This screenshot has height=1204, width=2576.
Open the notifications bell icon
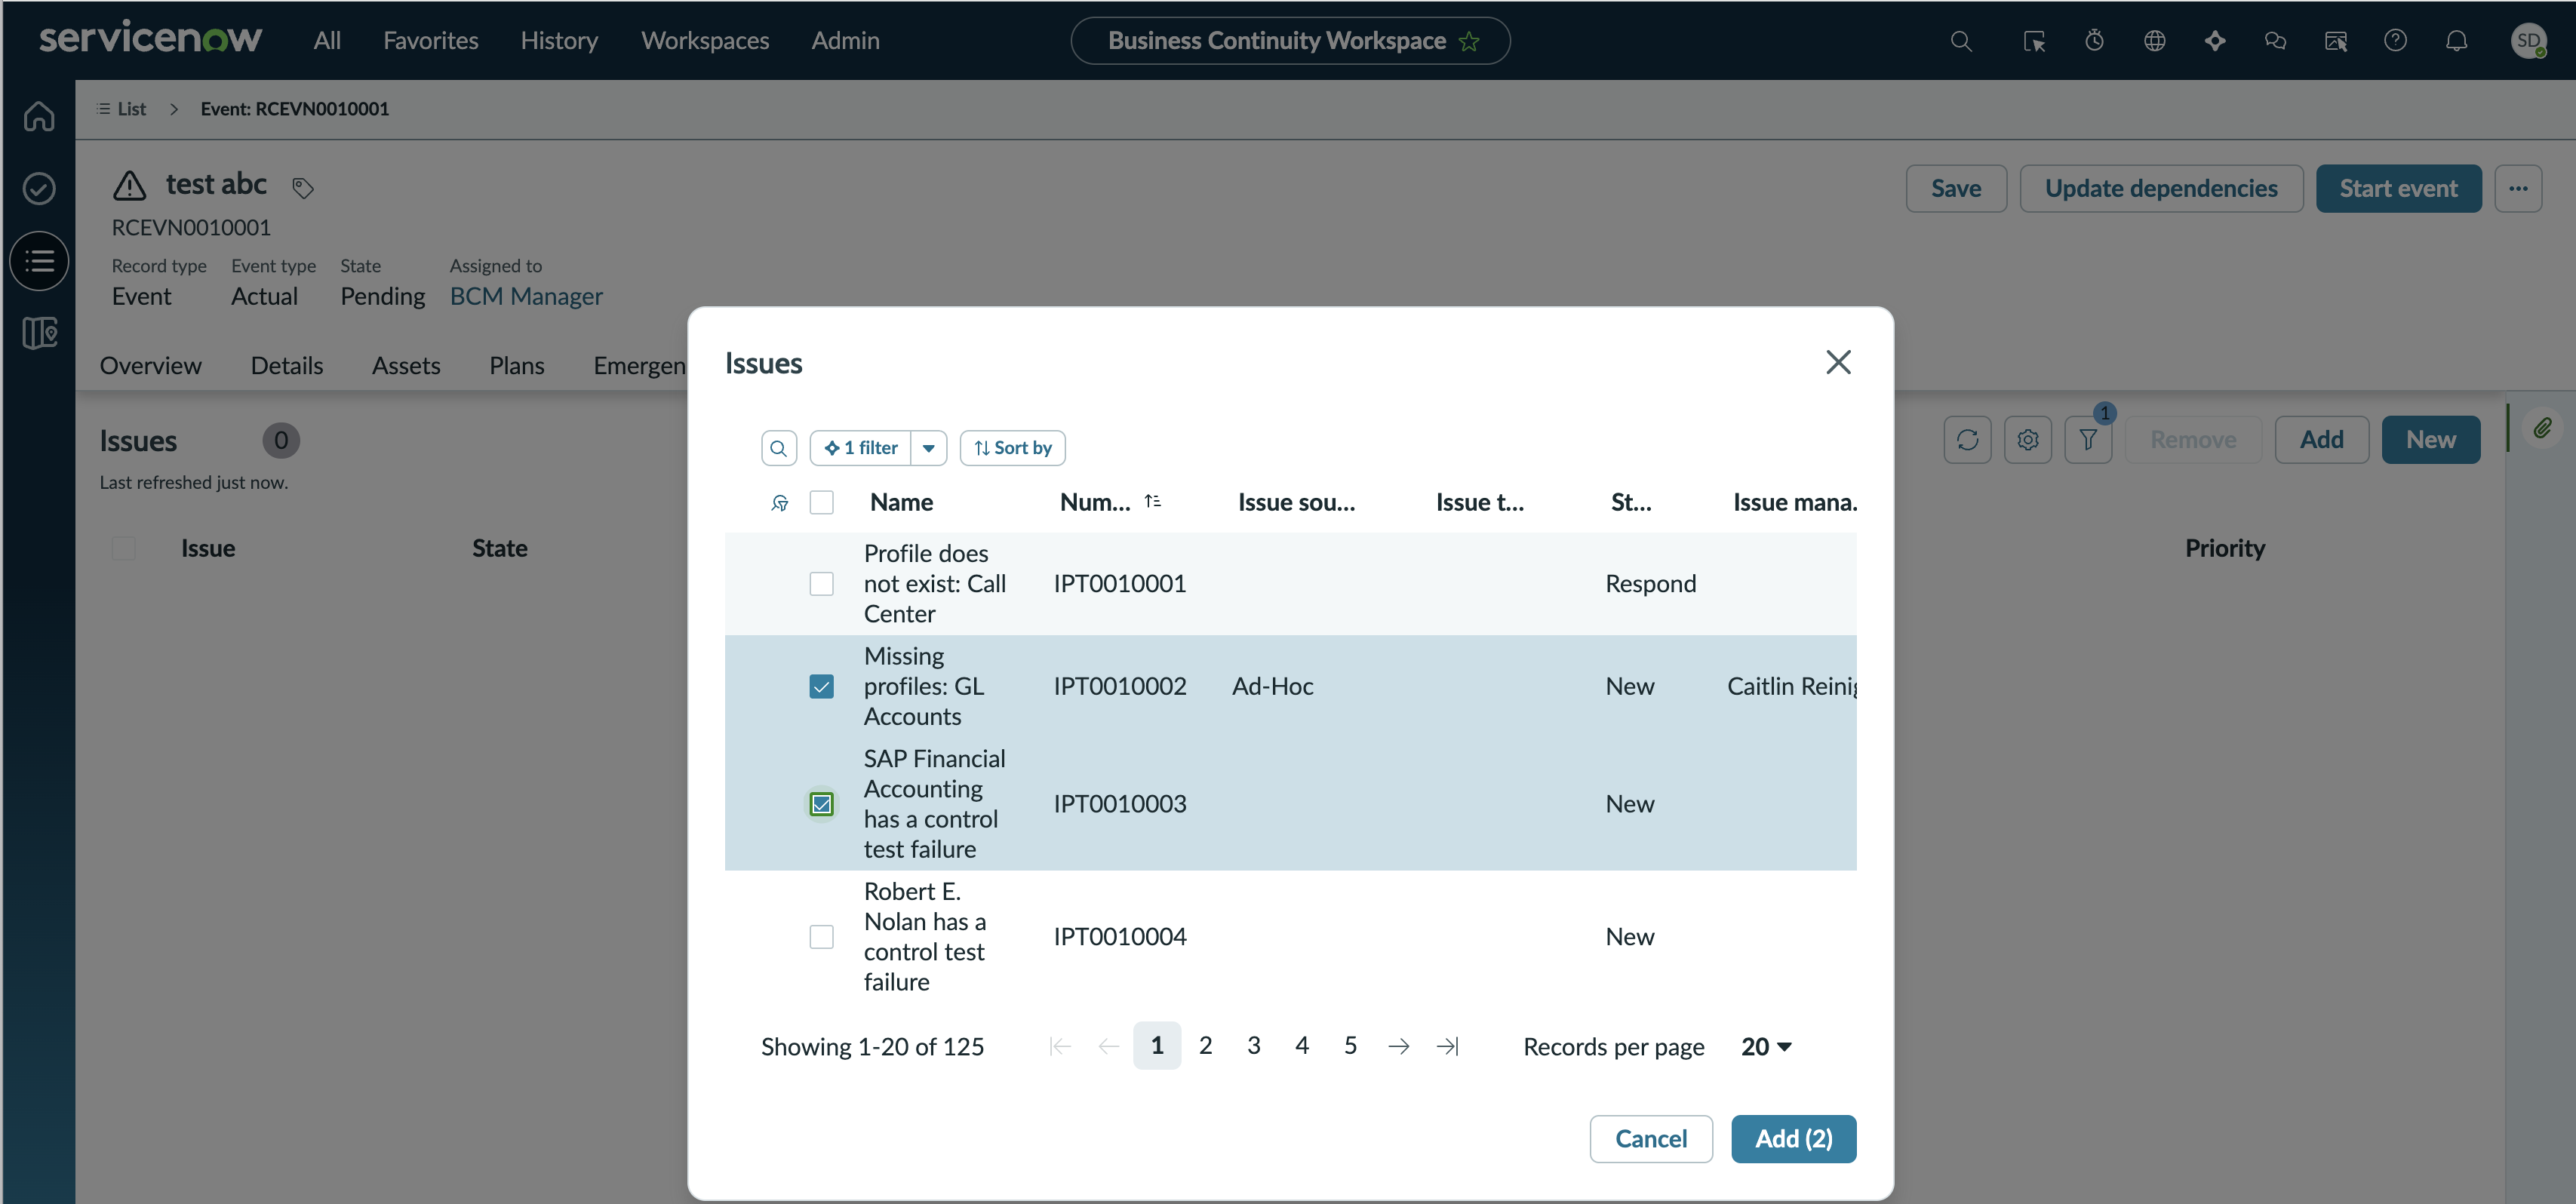[x=2456, y=41]
